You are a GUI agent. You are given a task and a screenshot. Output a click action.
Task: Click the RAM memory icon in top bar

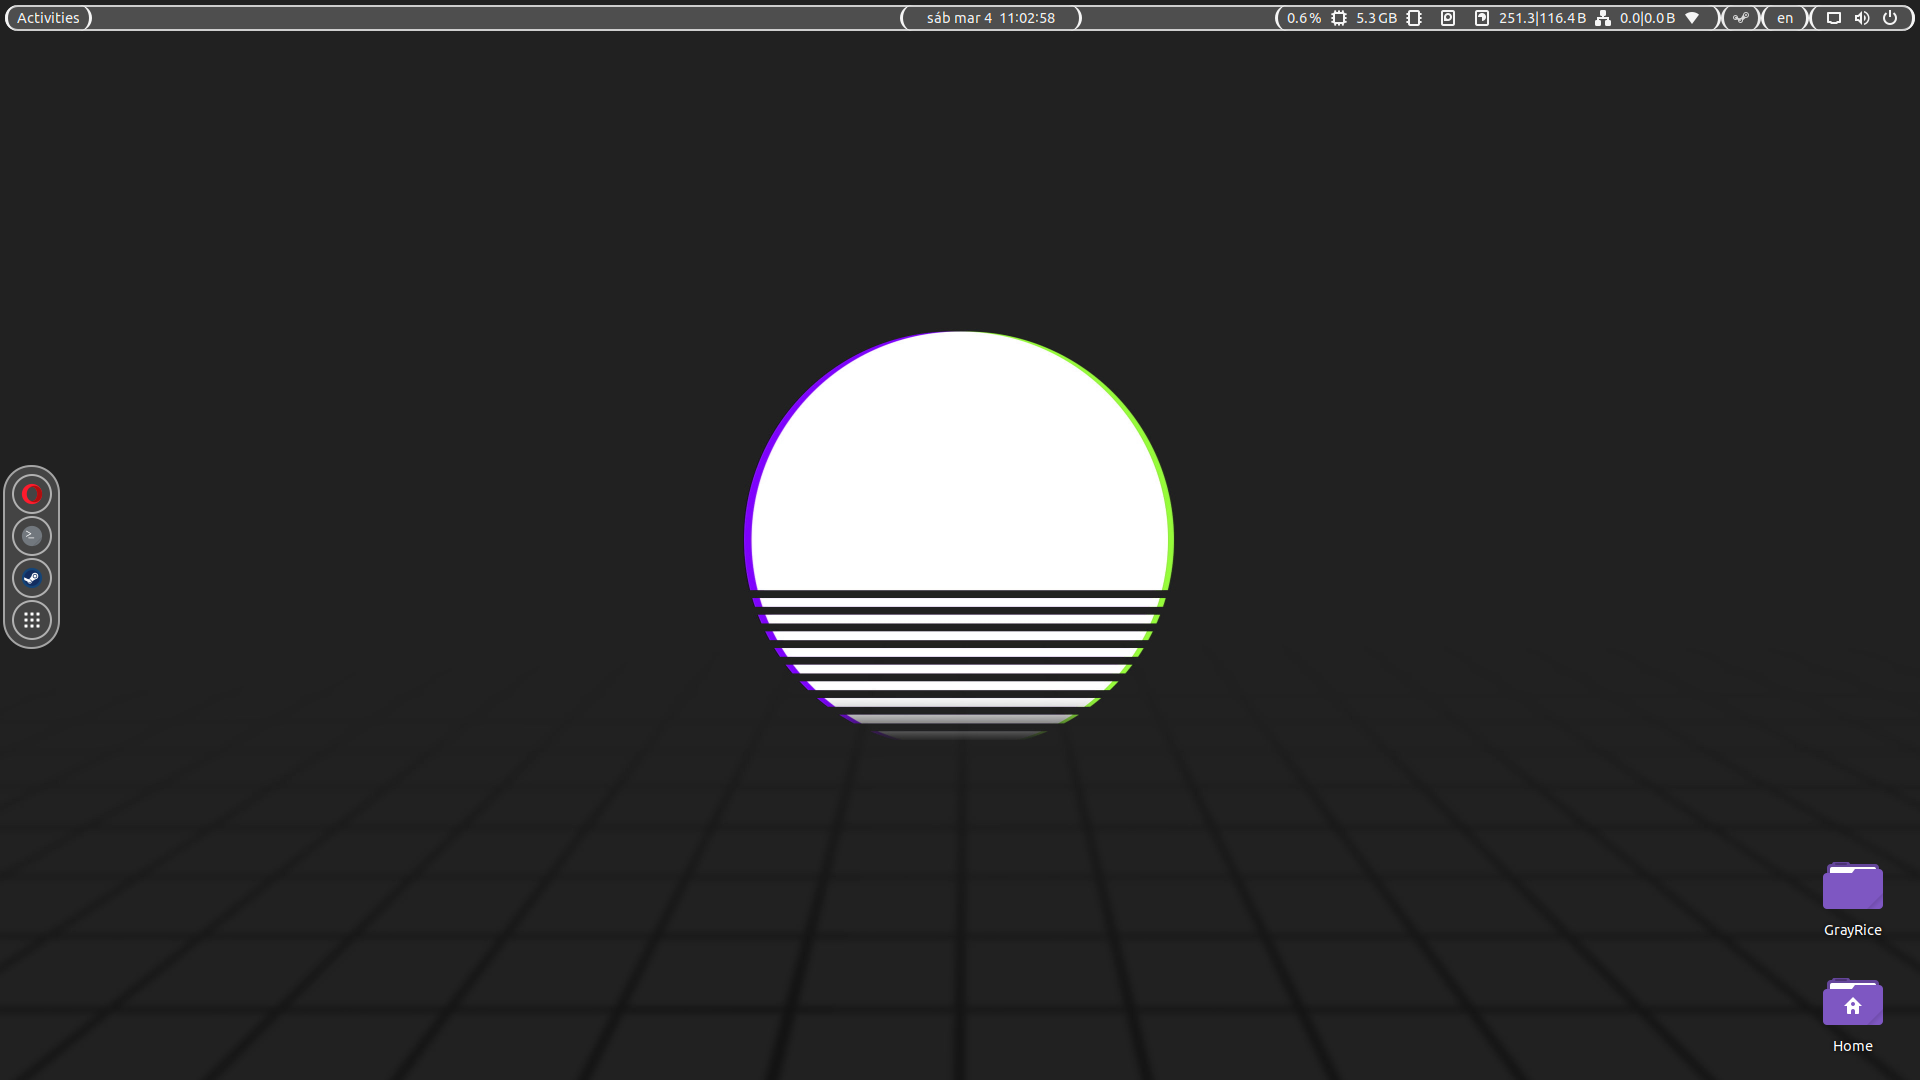tap(1414, 18)
